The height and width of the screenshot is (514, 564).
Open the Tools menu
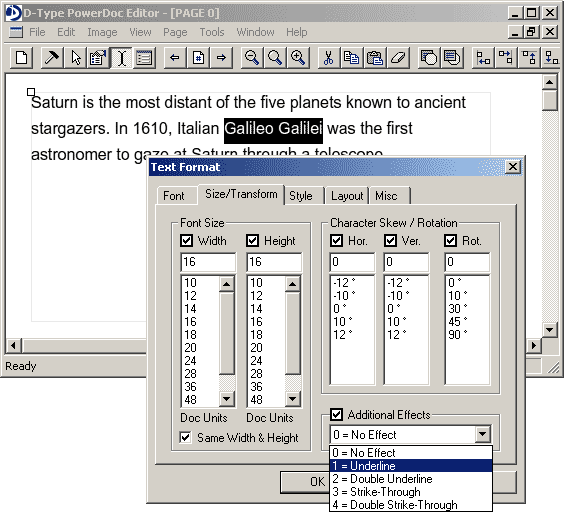212,32
